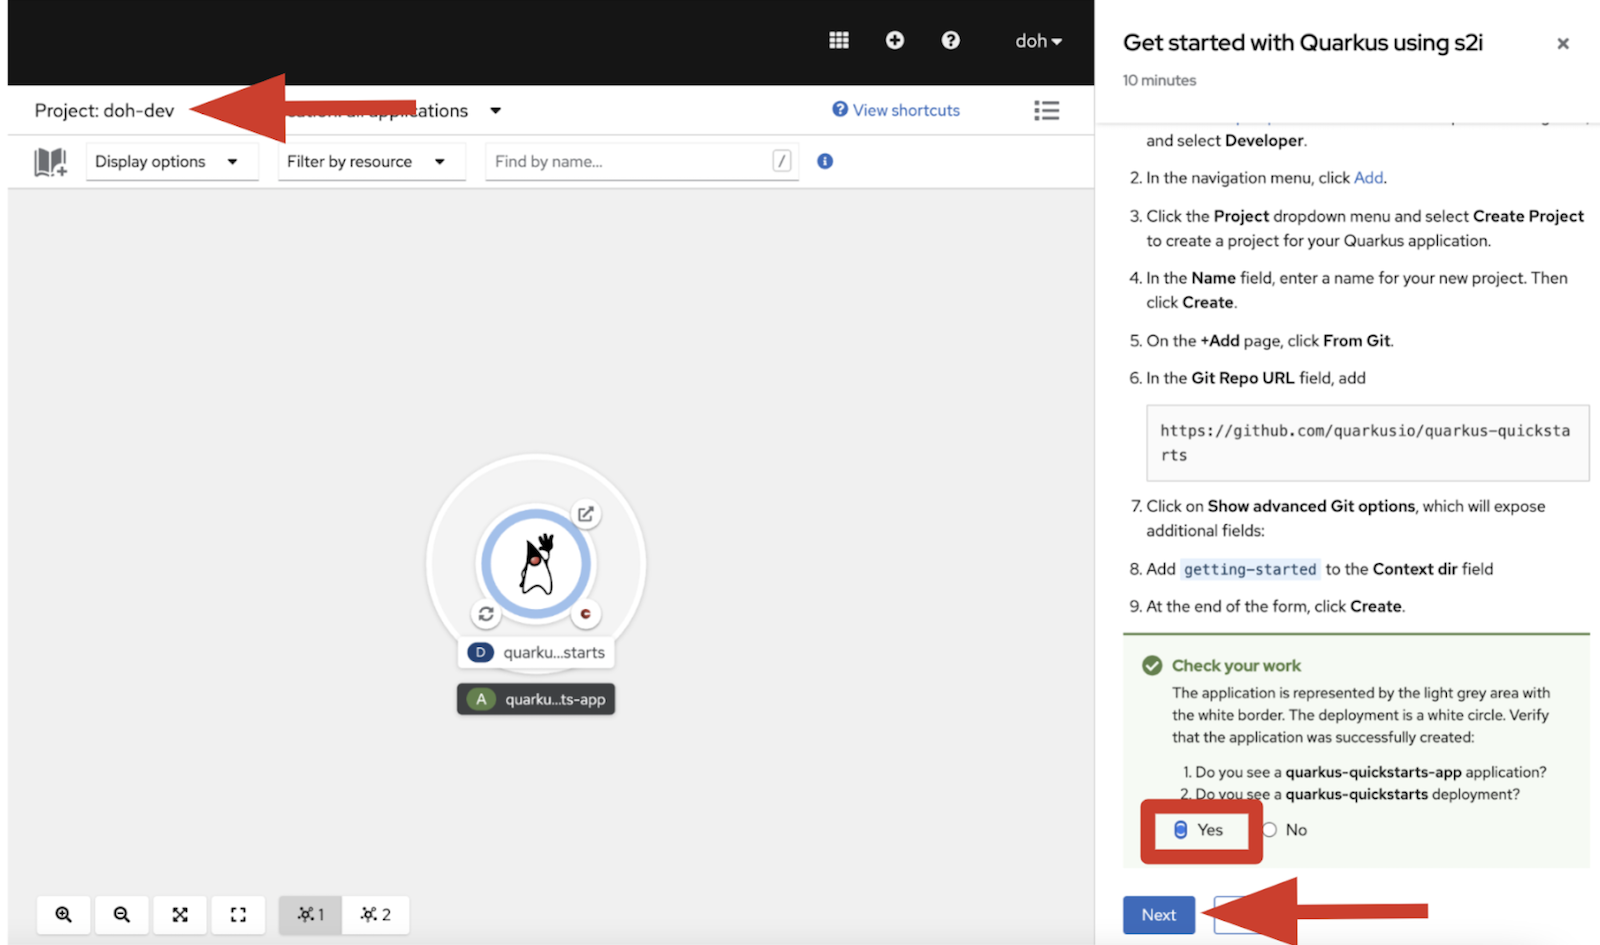Open URL icon on quarkus deployment
The width and height of the screenshot is (1600, 945).
click(586, 514)
